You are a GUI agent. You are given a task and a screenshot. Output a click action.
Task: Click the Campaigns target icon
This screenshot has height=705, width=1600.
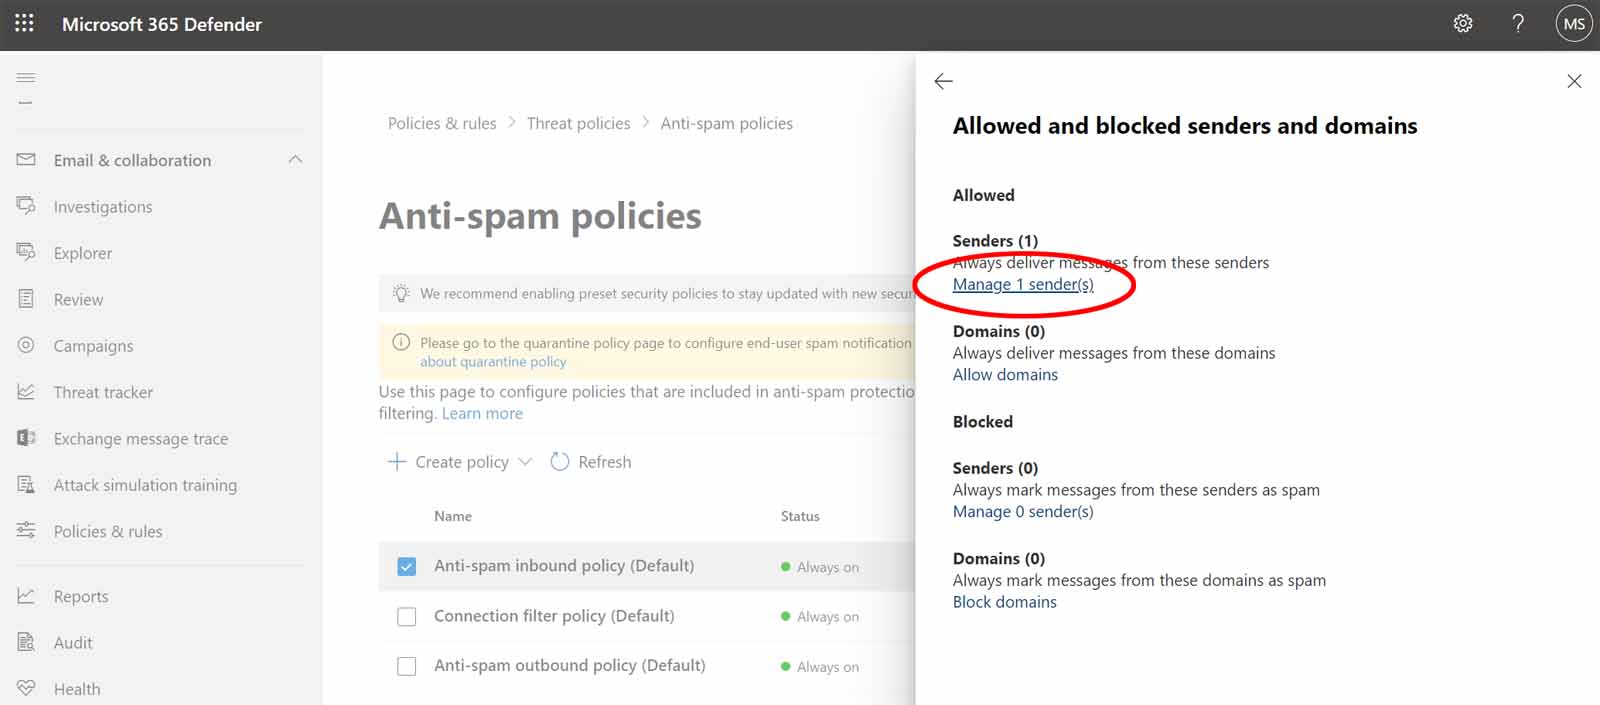26,345
